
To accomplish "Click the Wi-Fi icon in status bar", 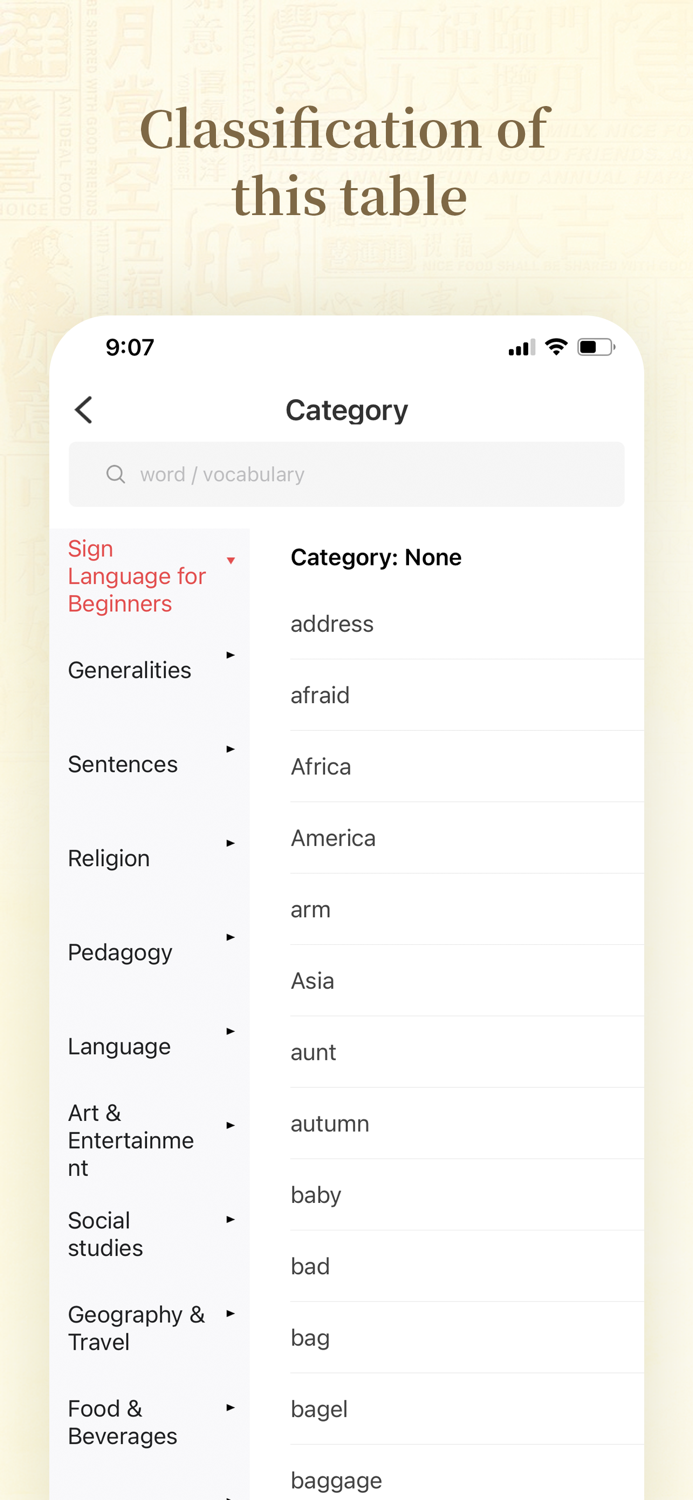I will click(x=556, y=346).
